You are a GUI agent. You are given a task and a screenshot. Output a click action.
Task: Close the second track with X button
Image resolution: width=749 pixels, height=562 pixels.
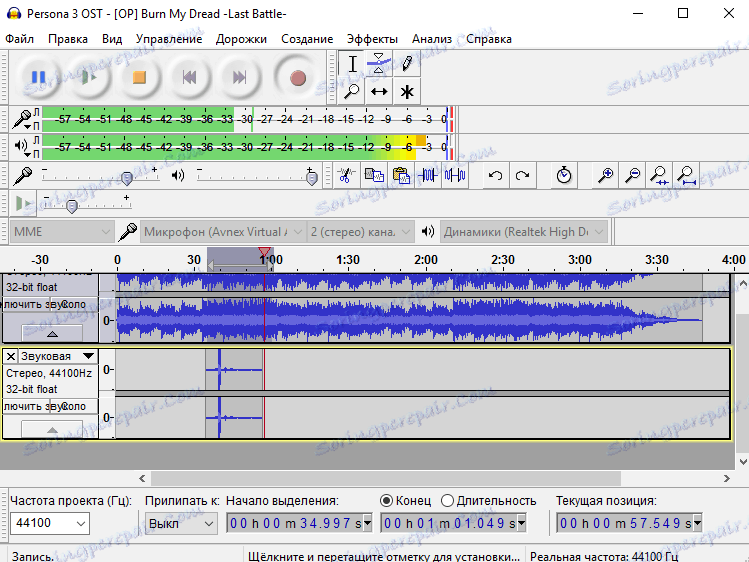point(10,356)
